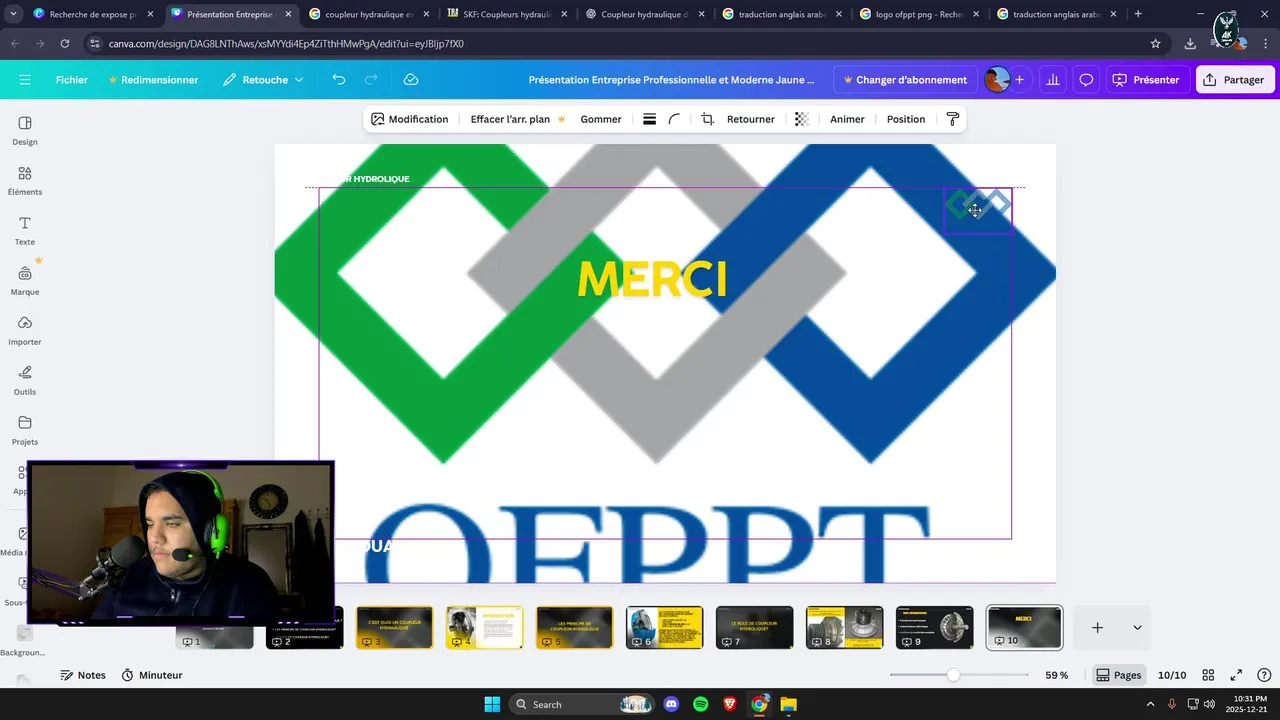Toggle the Pages thumbnail strip
Image resolution: width=1280 pixels, height=720 pixels.
coord(1118,675)
